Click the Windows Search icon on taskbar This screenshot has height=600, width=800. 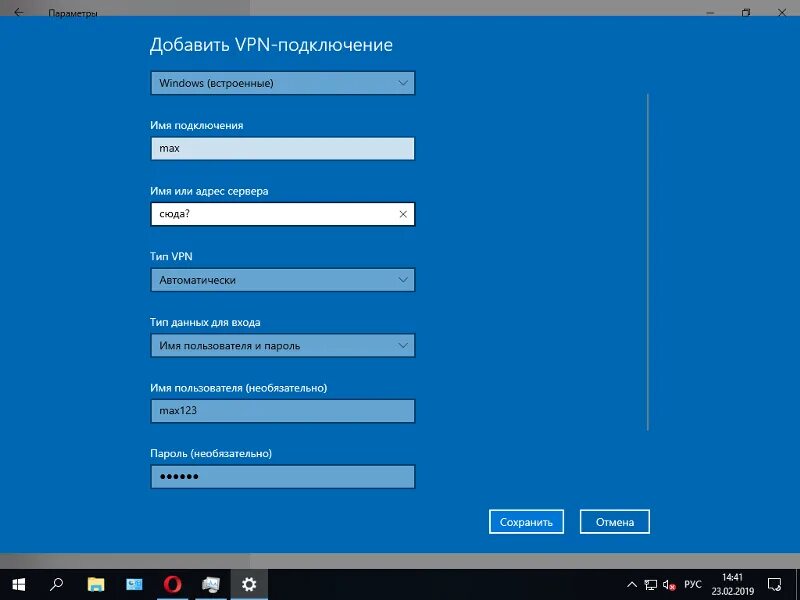click(56, 585)
